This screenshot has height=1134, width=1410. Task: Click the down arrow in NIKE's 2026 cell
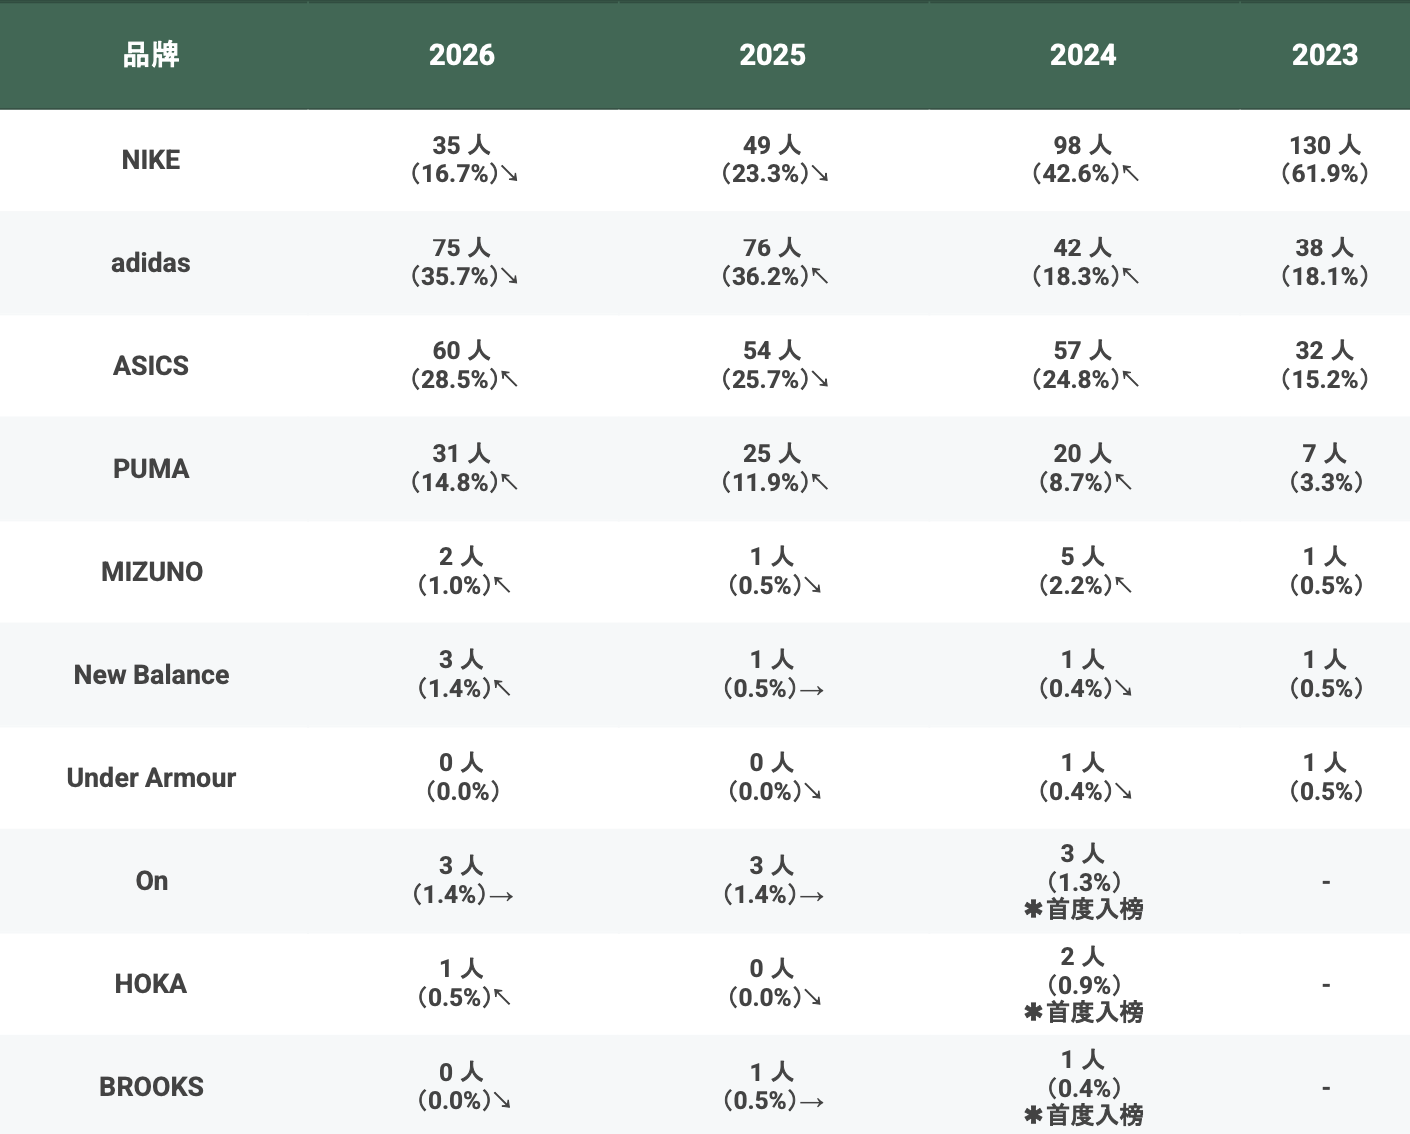pyautogui.click(x=510, y=175)
